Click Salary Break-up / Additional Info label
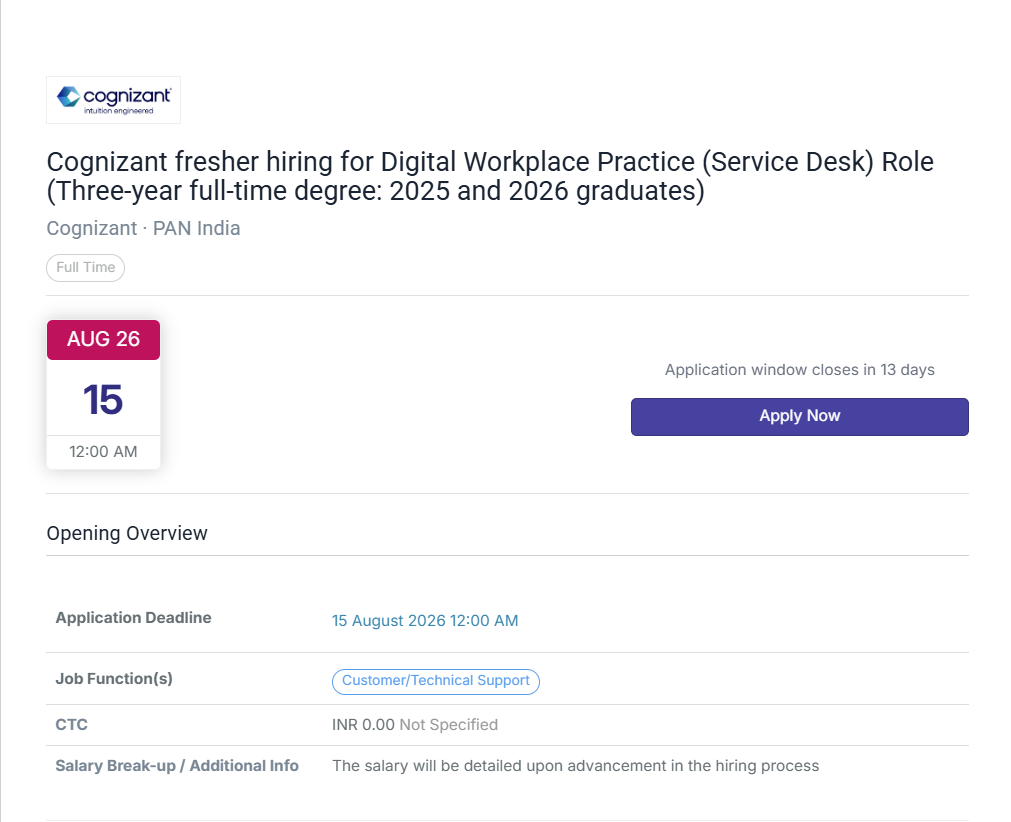This screenshot has height=822, width=1011. pos(177,766)
